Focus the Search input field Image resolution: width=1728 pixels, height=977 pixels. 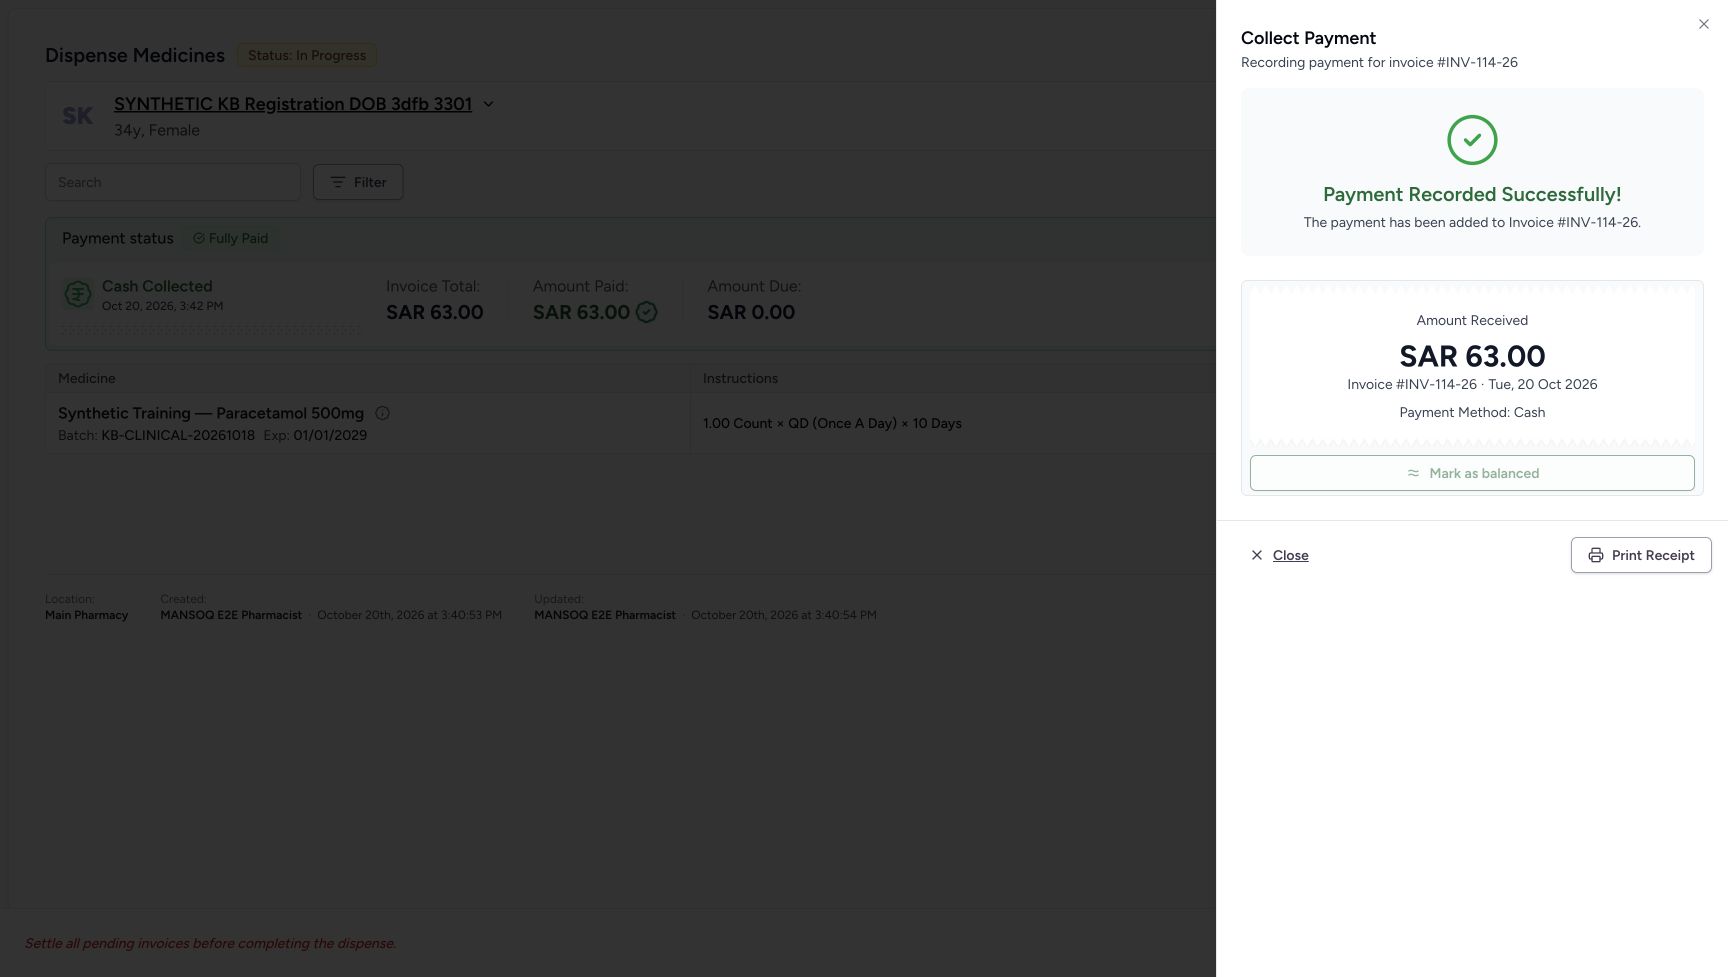pos(173,182)
